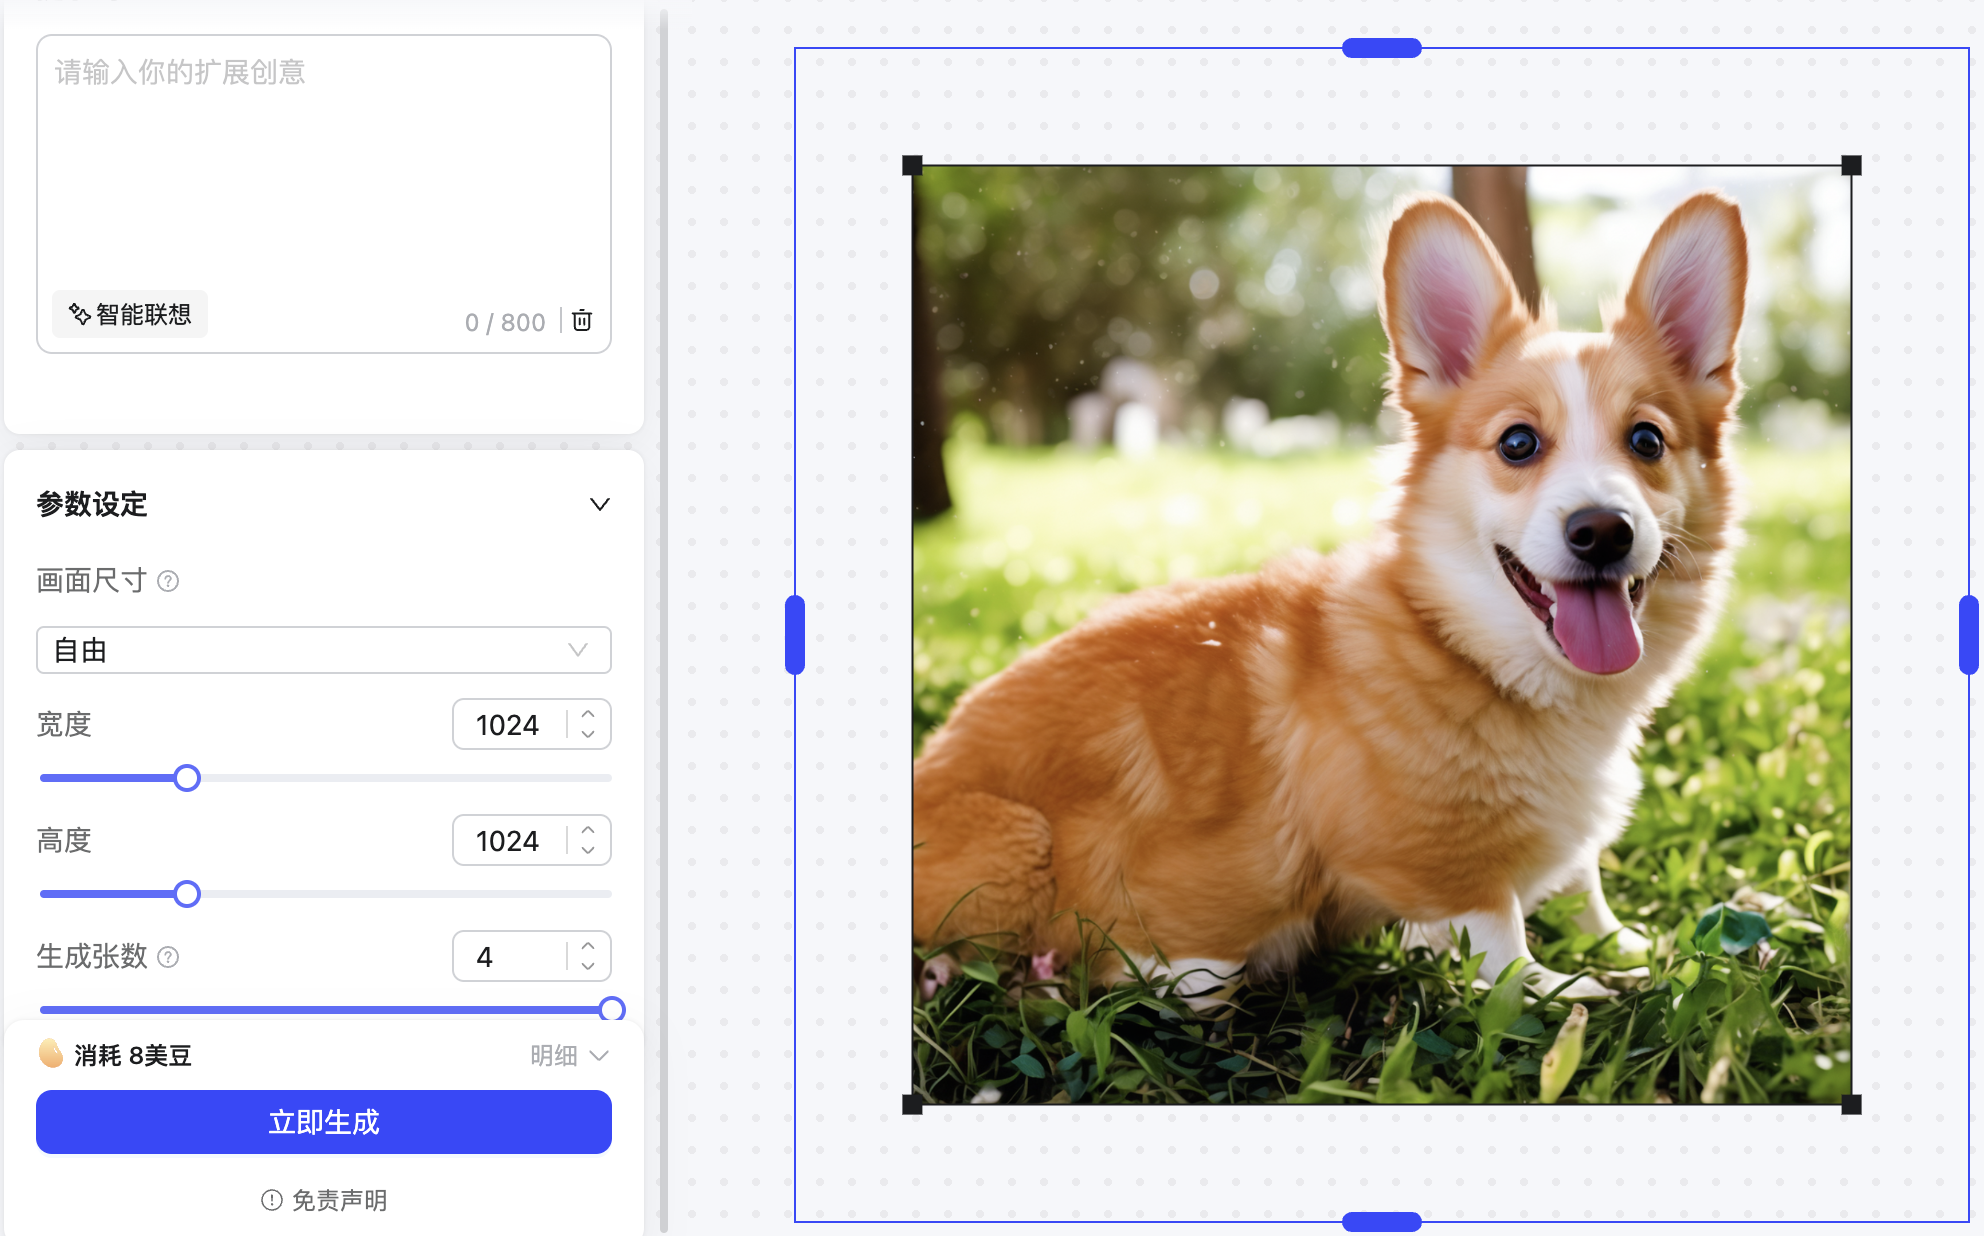Click the expansion prompt text area
The height and width of the screenshot is (1236, 1984).
pyautogui.click(x=323, y=170)
